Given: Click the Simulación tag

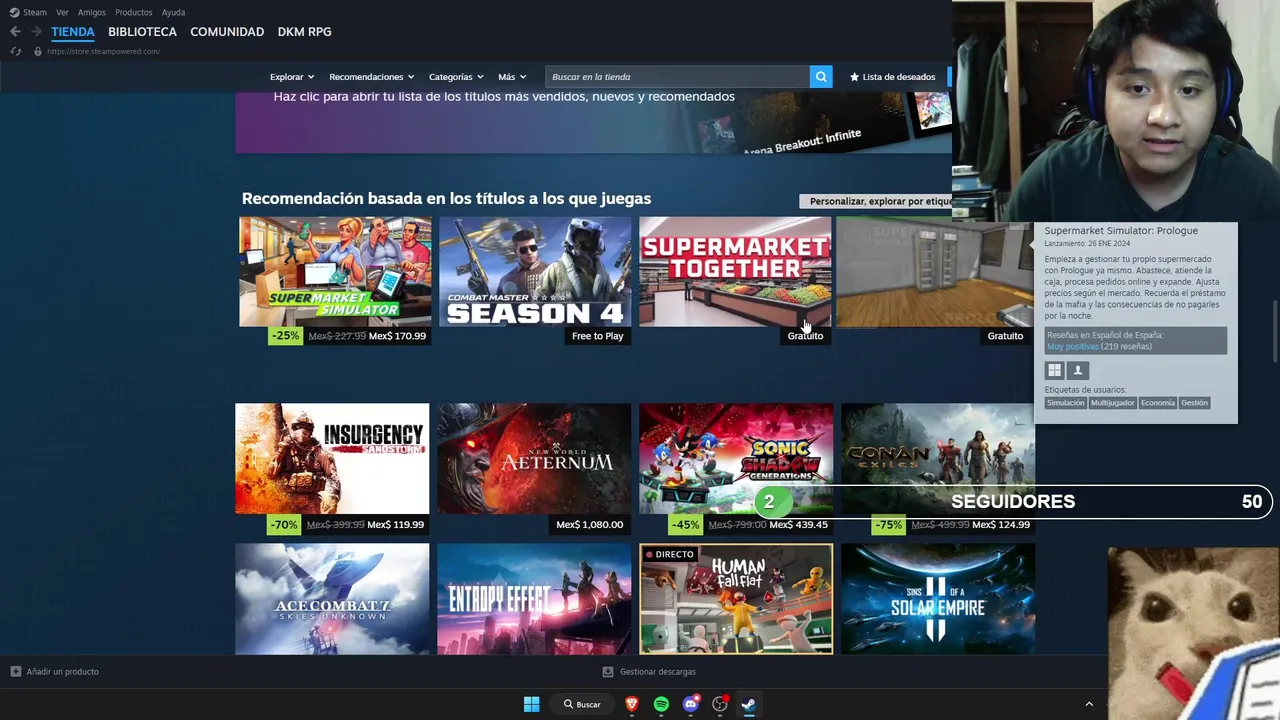Looking at the screenshot, I should (x=1065, y=403).
